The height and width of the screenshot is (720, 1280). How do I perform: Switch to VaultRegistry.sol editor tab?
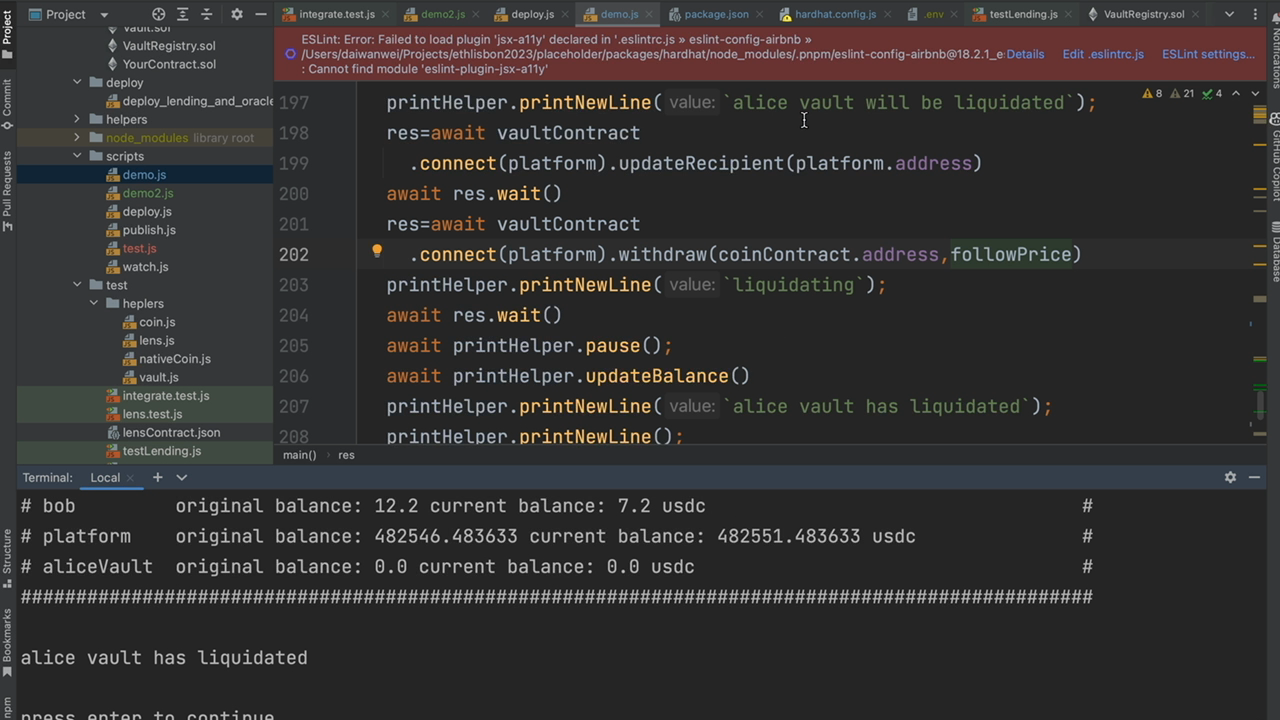[1143, 14]
